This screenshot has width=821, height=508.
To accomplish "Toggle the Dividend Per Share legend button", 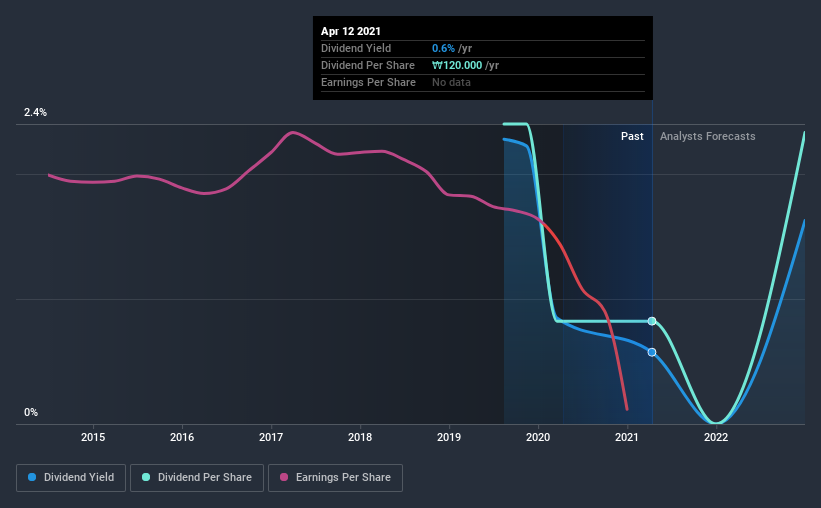I will click(197, 478).
